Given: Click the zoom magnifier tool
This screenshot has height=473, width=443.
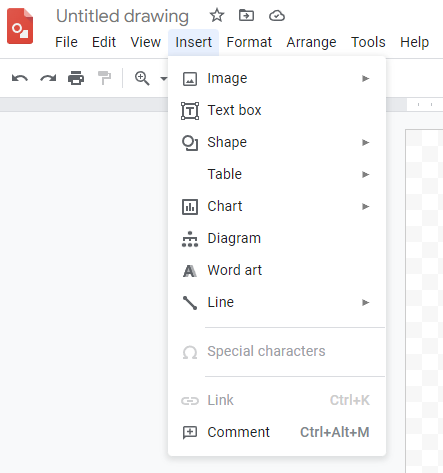Looking at the screenshot, I should tap(142, 79).
